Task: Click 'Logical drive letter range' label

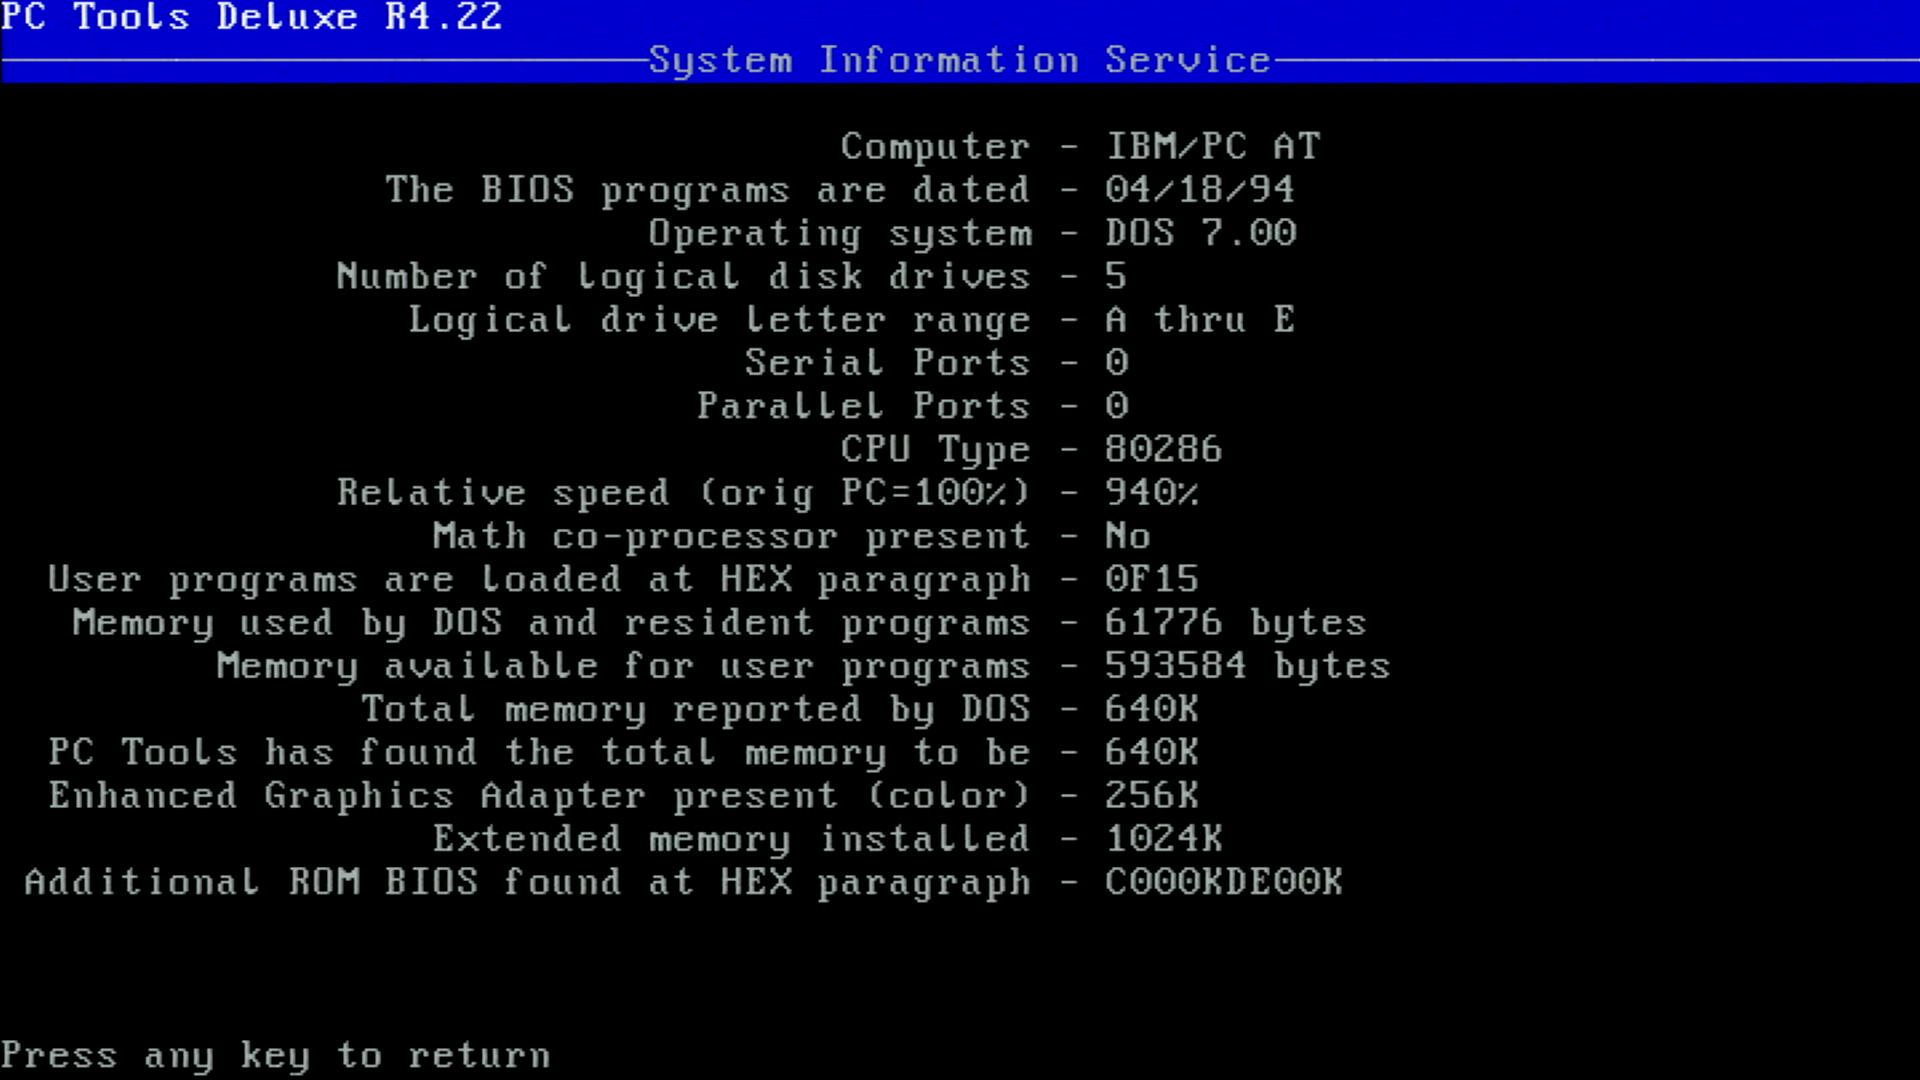Action: (720, 320)
